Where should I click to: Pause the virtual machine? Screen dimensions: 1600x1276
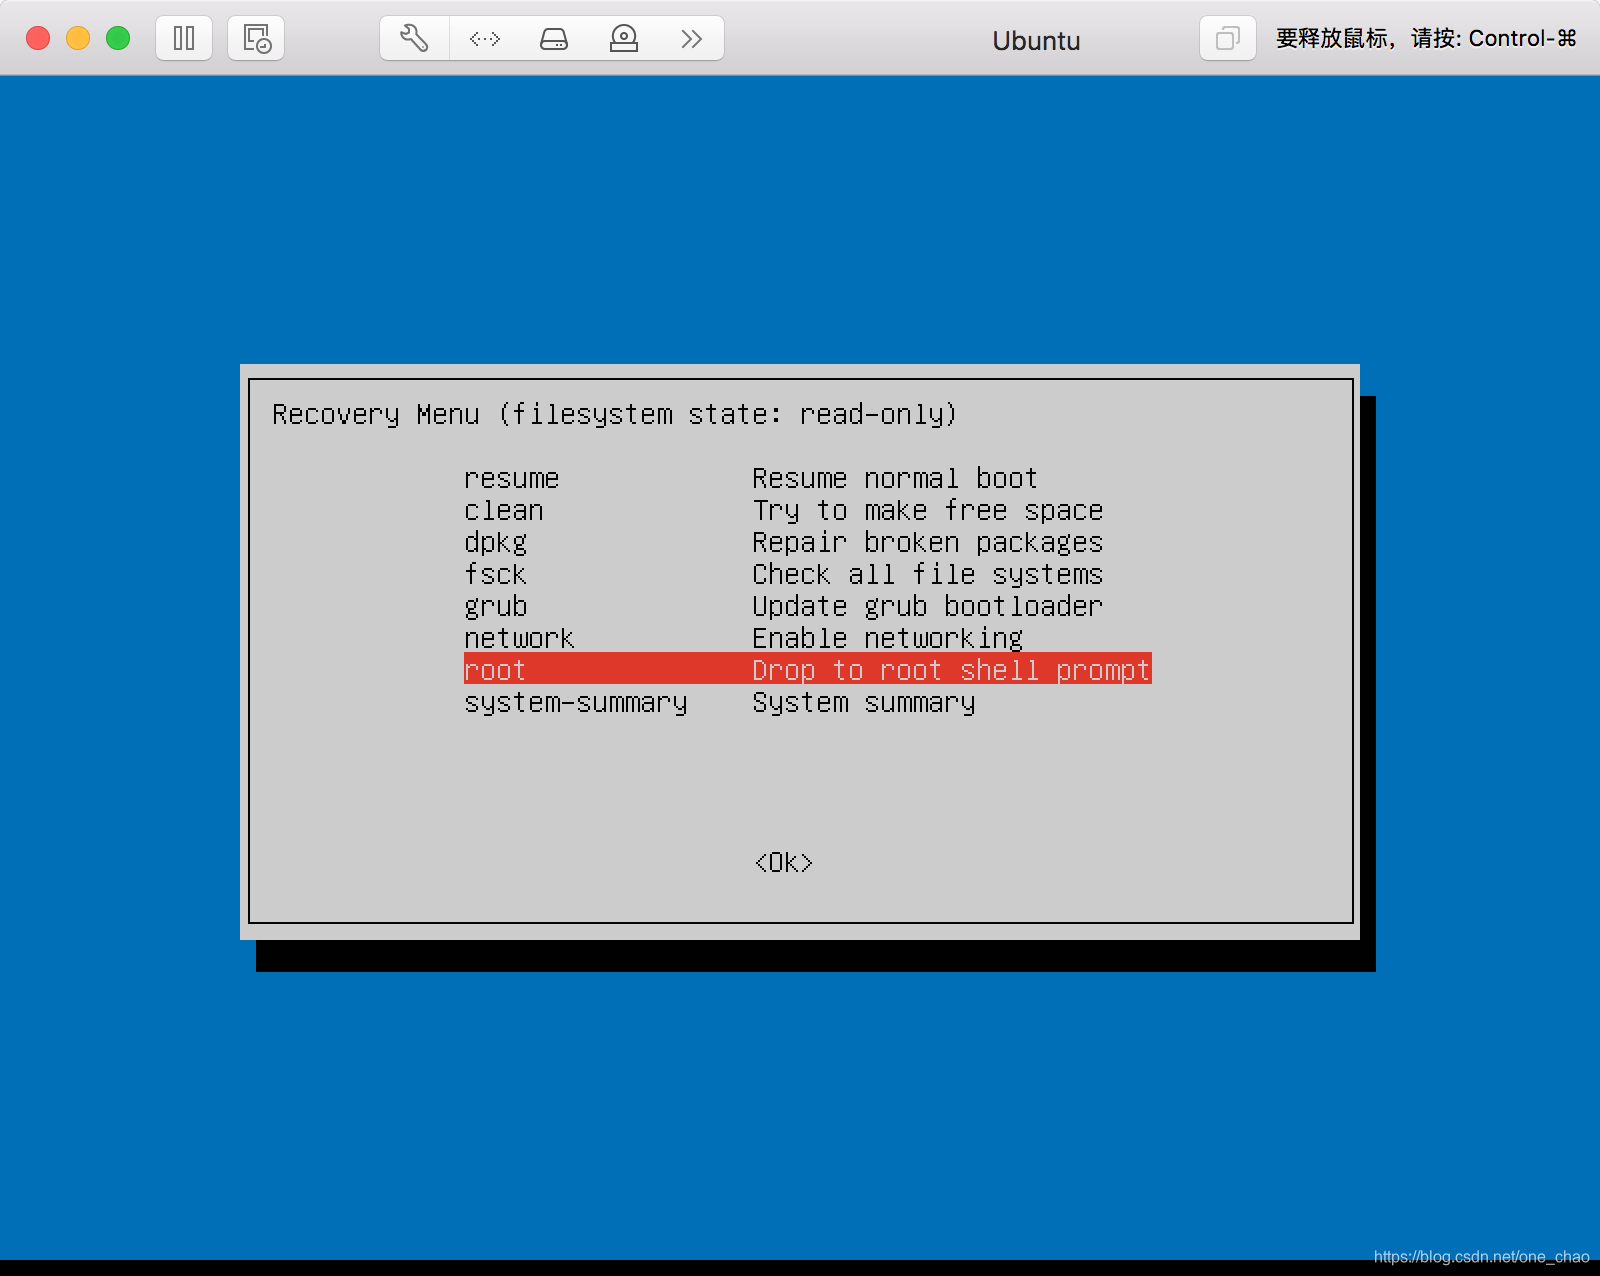tap(184, 39)
